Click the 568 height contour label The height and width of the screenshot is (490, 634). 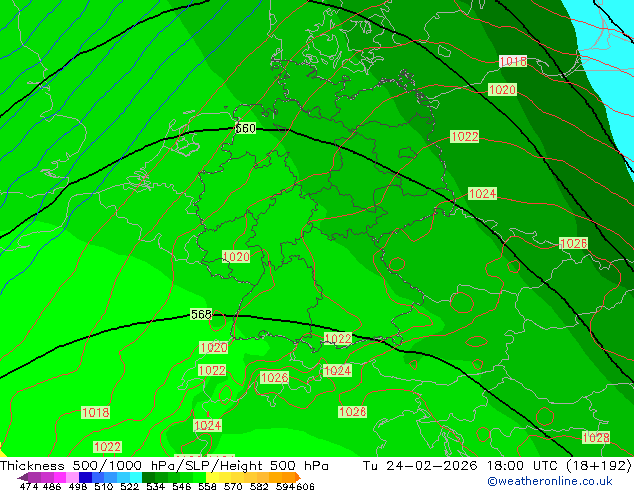tap(201, 314)
